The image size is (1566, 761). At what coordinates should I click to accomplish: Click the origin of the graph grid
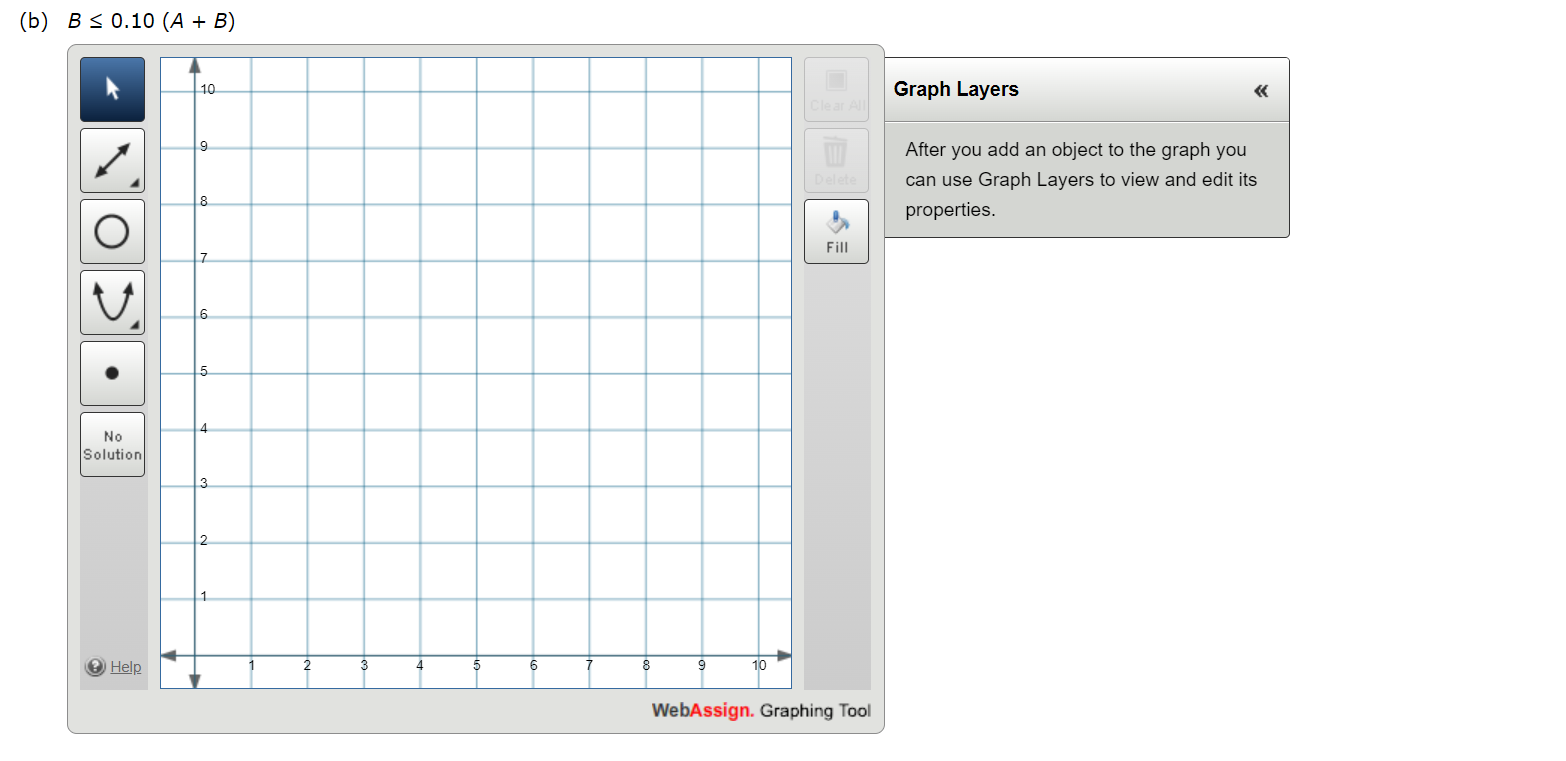195,655
